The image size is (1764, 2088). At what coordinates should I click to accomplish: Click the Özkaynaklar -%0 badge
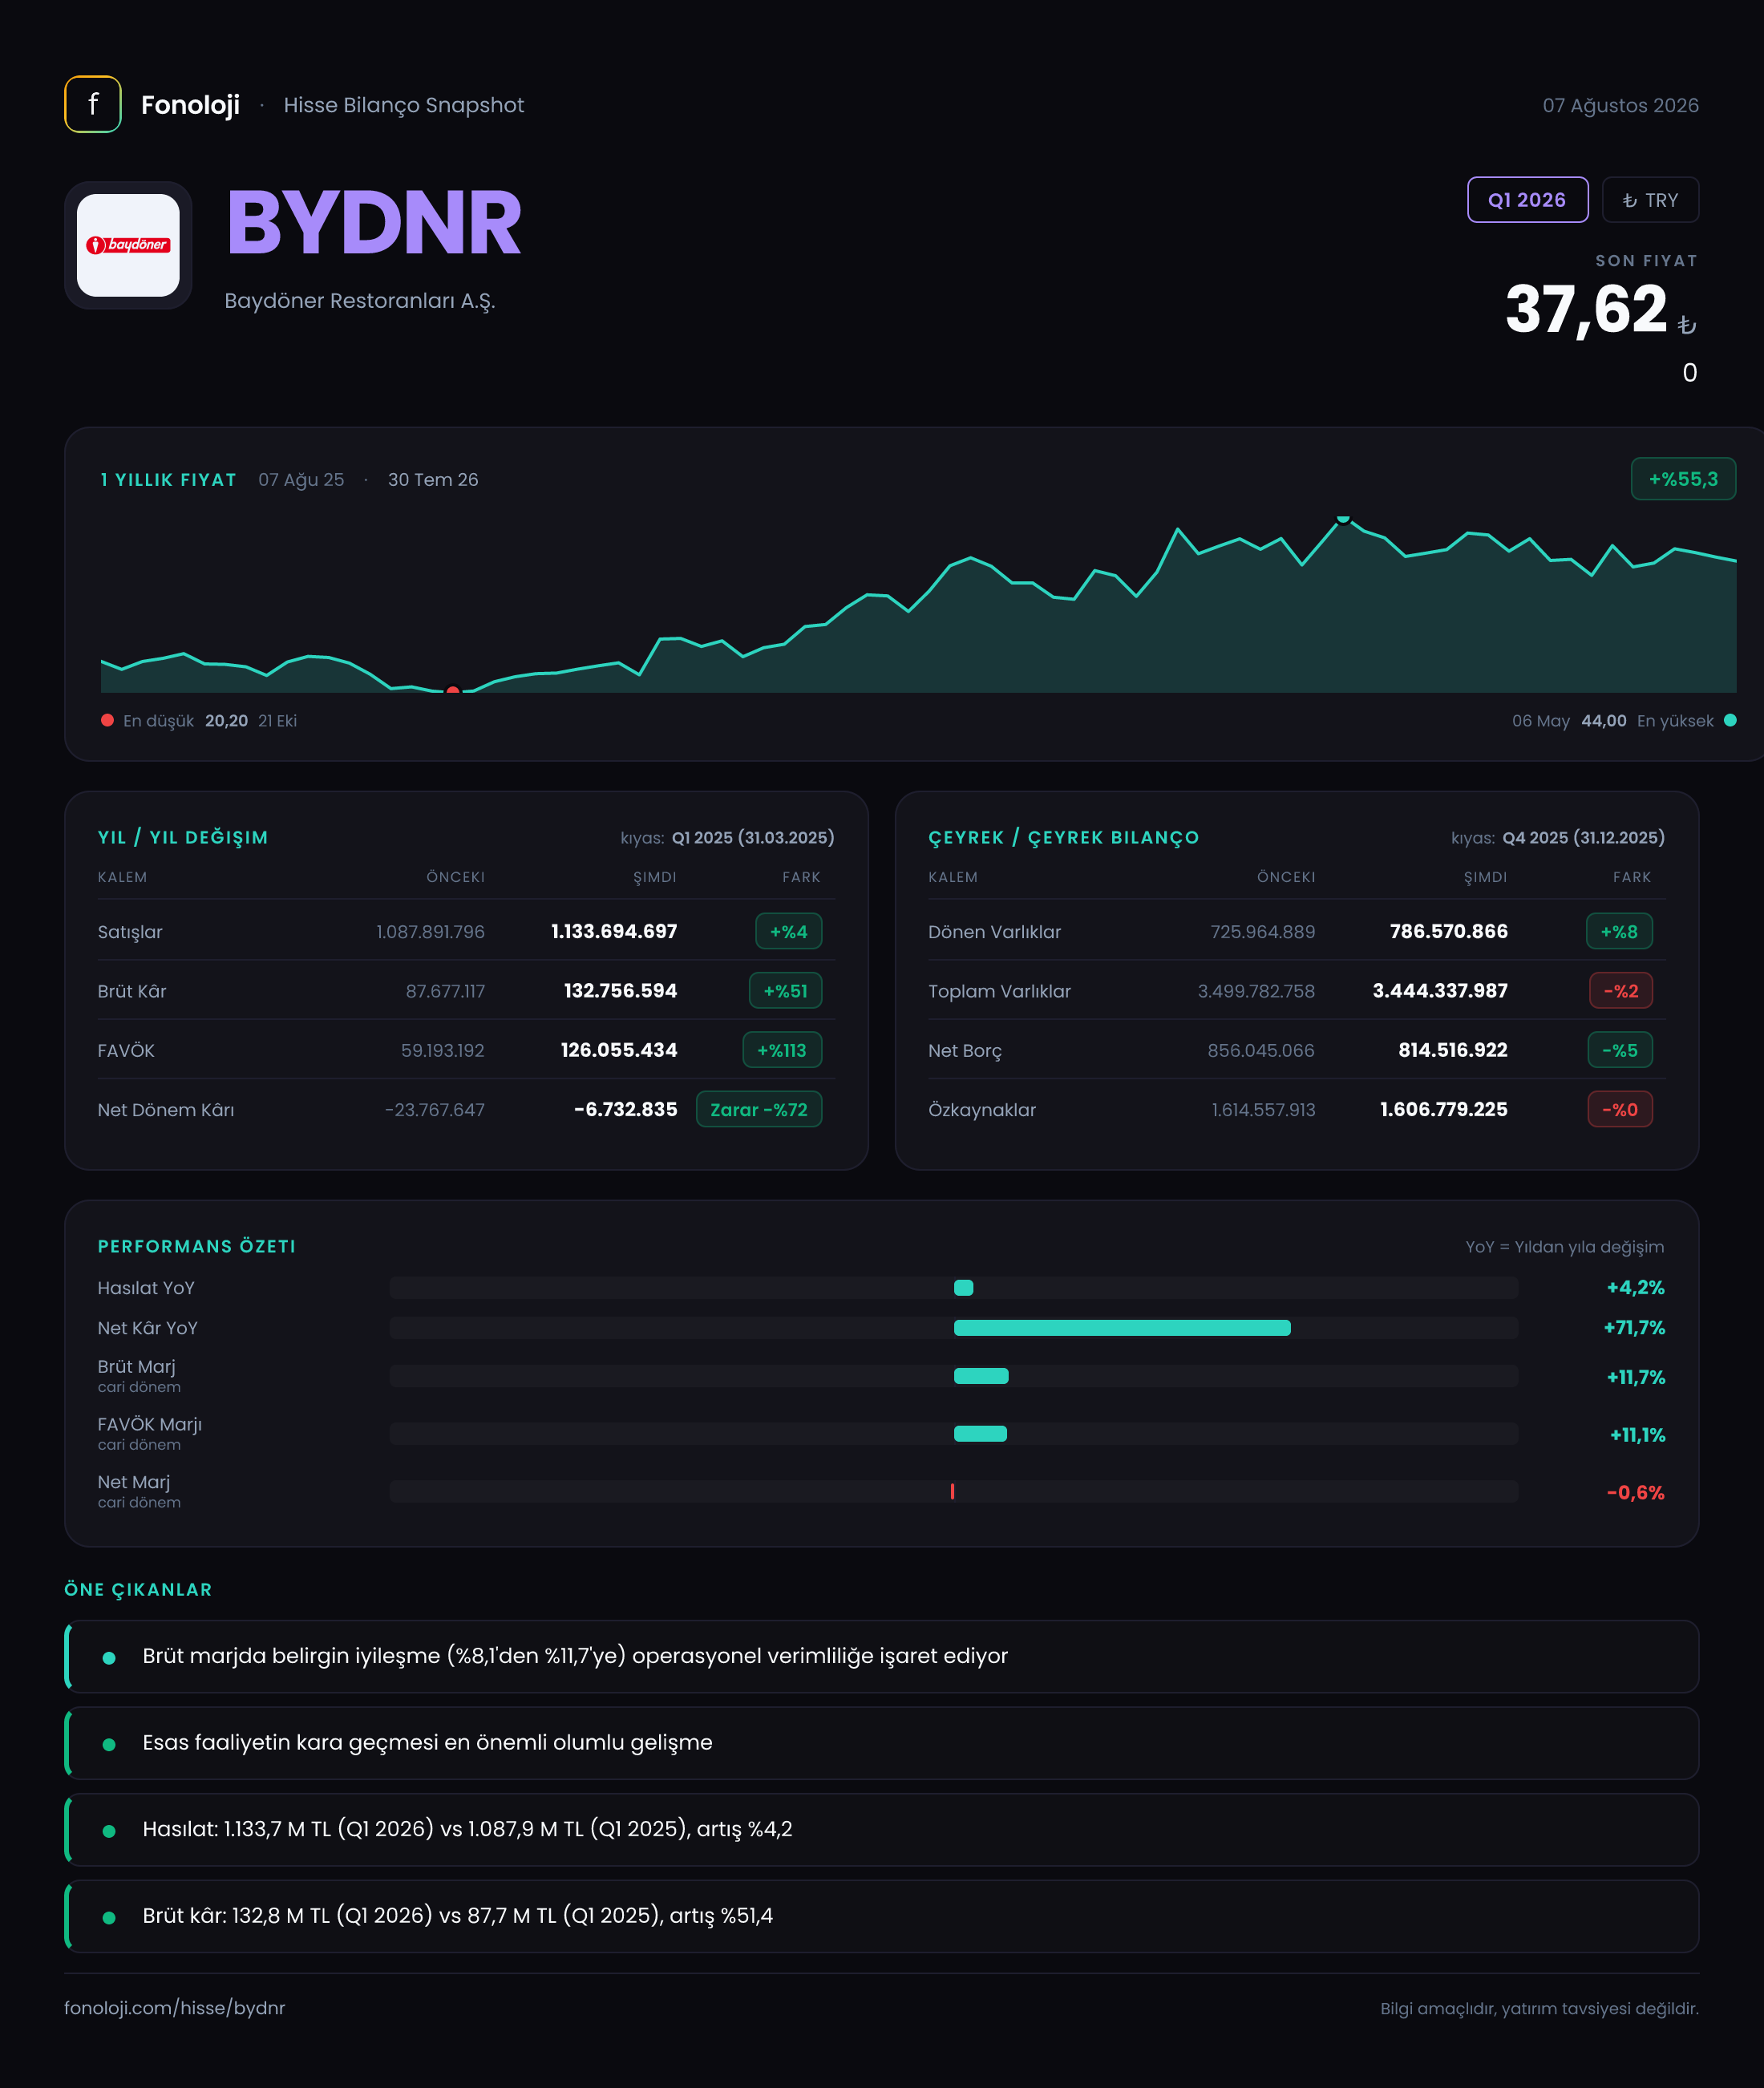[x=1620, y=1109]
